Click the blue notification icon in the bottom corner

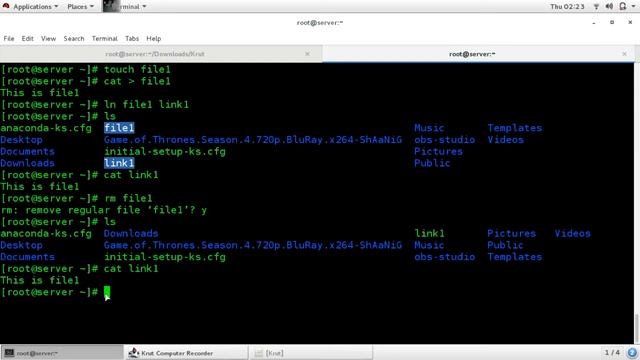tap(632, 353)
